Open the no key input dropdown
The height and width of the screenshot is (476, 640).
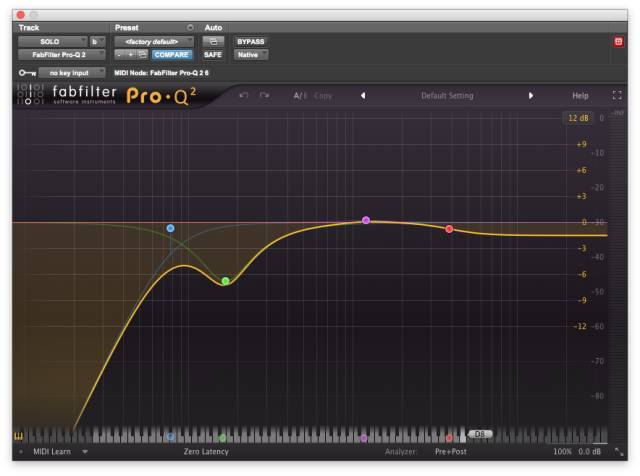(x=72, y=73)
